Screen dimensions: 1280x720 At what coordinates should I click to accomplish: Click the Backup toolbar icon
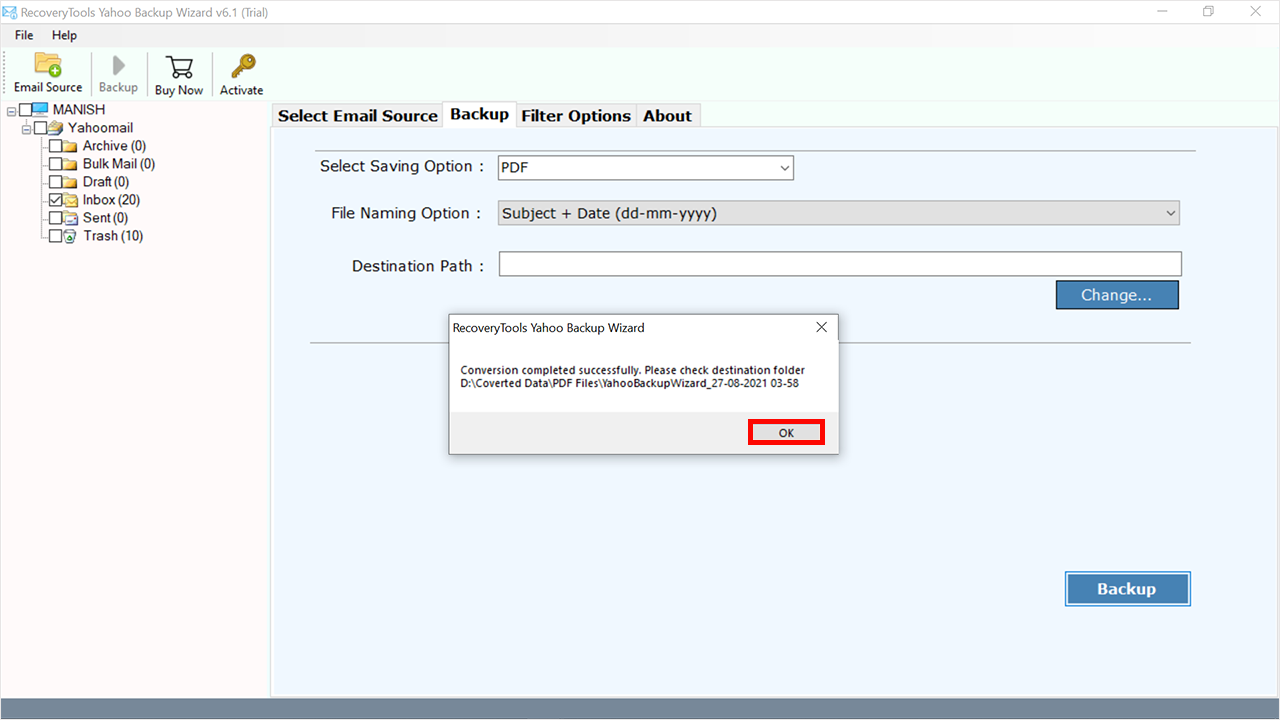pos(119,66)
